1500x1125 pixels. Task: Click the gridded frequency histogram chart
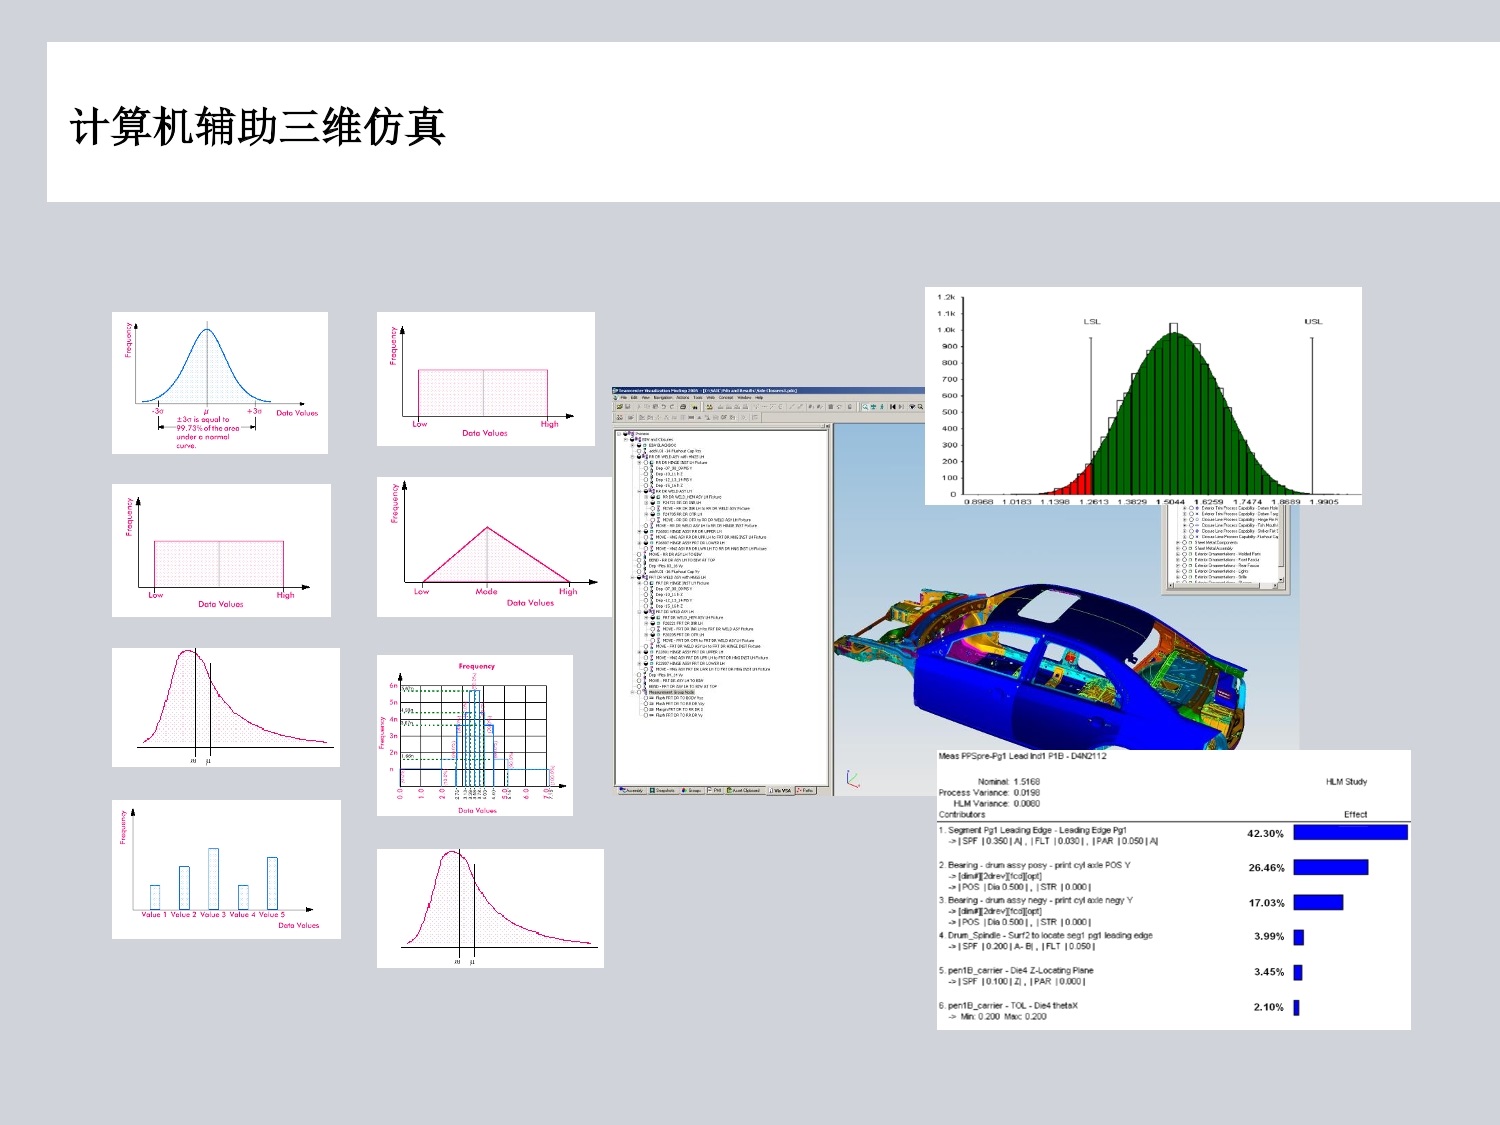coord(475,735)
